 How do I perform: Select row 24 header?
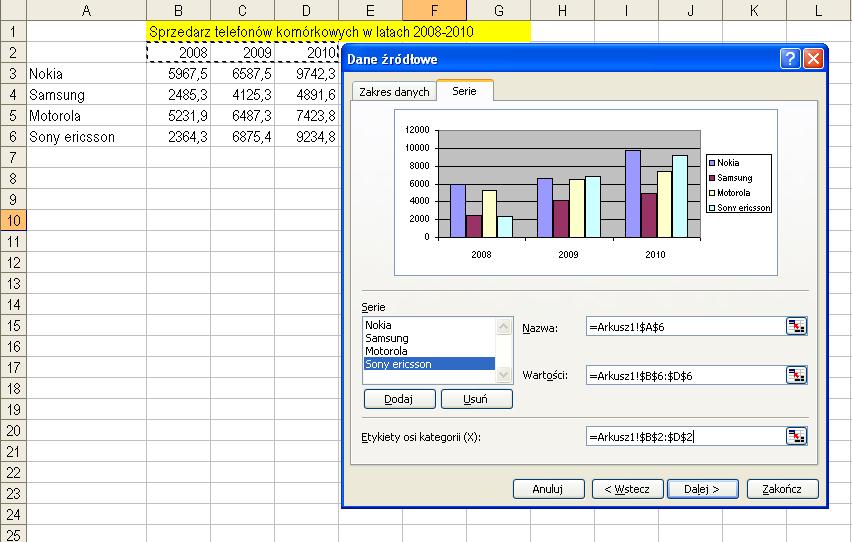click(x=13, y=514)
